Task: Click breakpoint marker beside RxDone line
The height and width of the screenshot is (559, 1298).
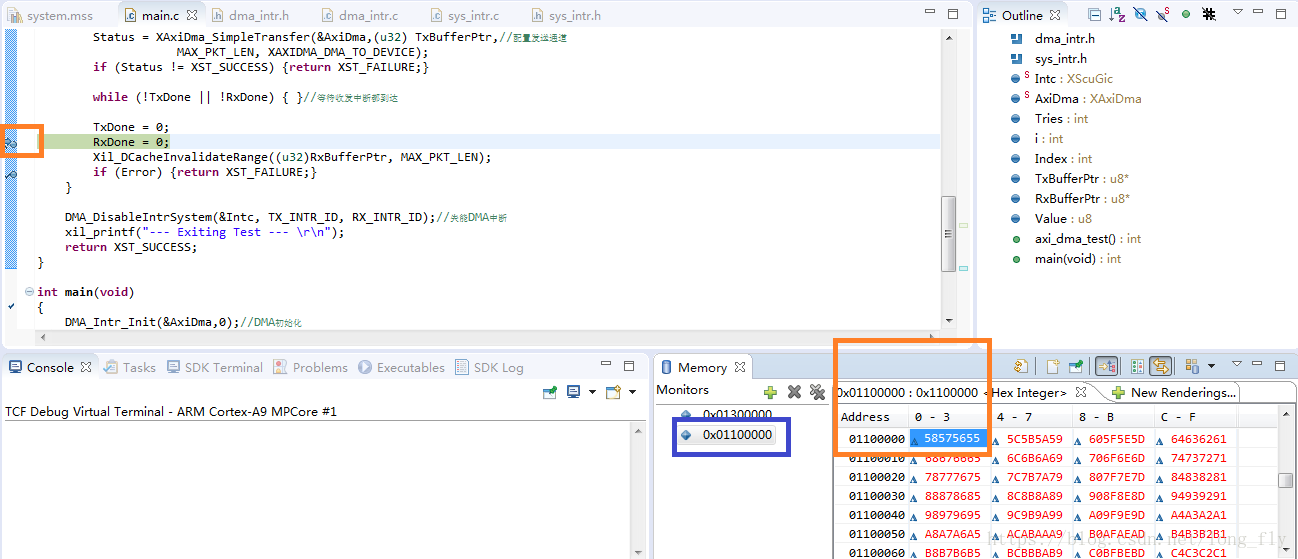Action: [x=11, y=143]
